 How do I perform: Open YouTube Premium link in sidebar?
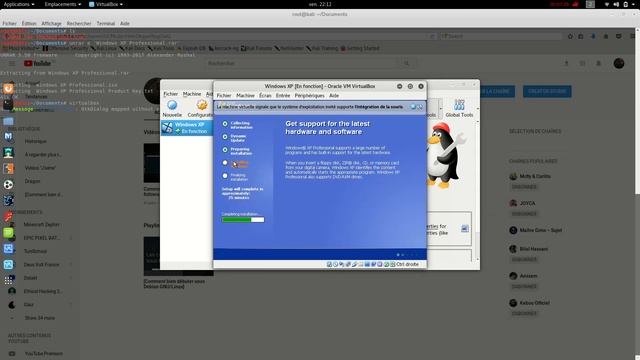(x=43, y=353)
